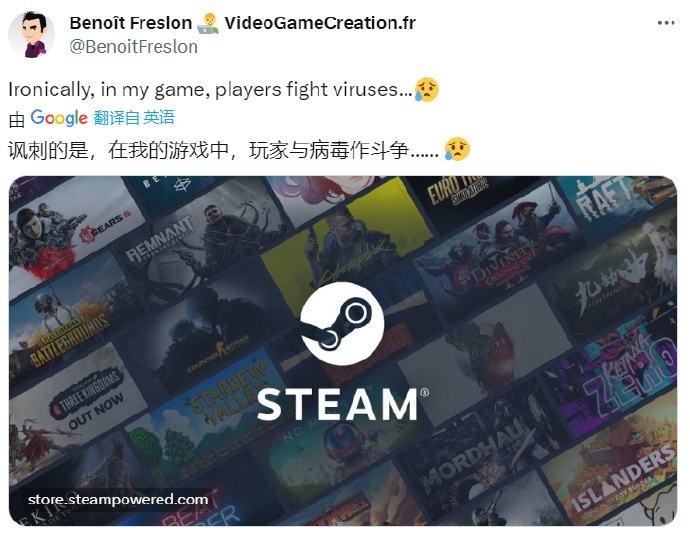Click Benoît Freslon display name
Screen dimensions: 690x539
coord(131,23)
